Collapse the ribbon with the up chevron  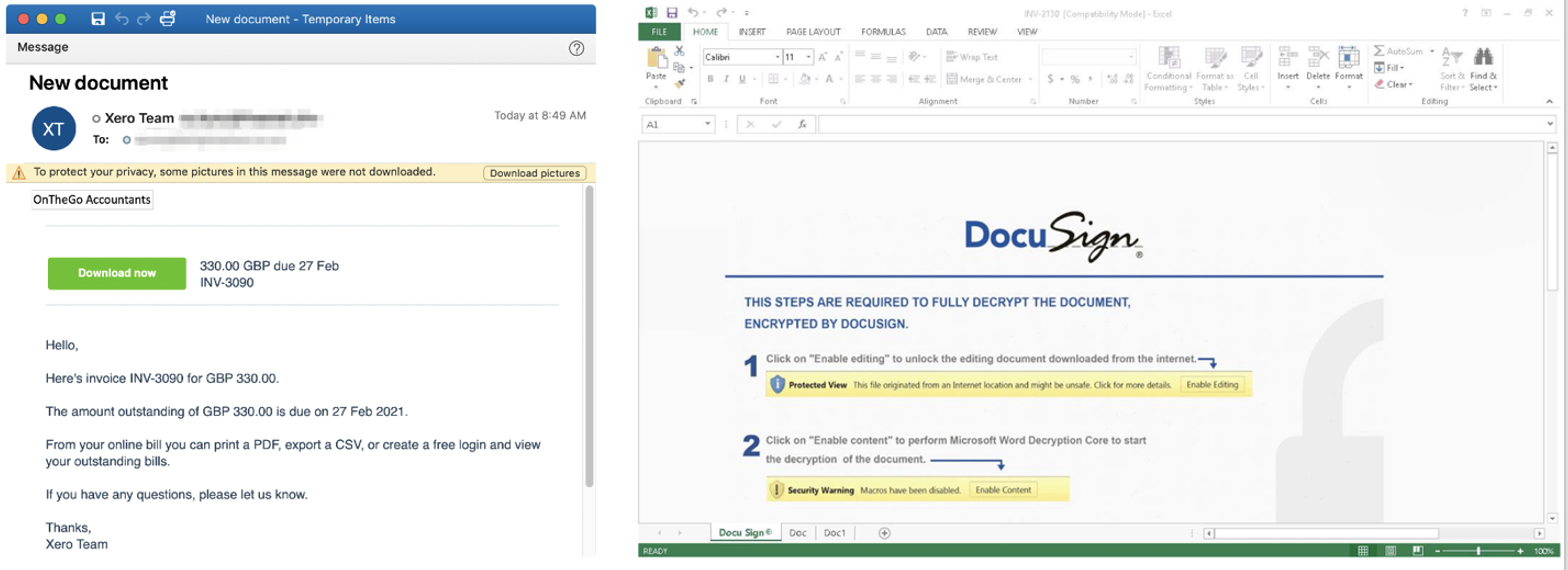point(1550,101)
